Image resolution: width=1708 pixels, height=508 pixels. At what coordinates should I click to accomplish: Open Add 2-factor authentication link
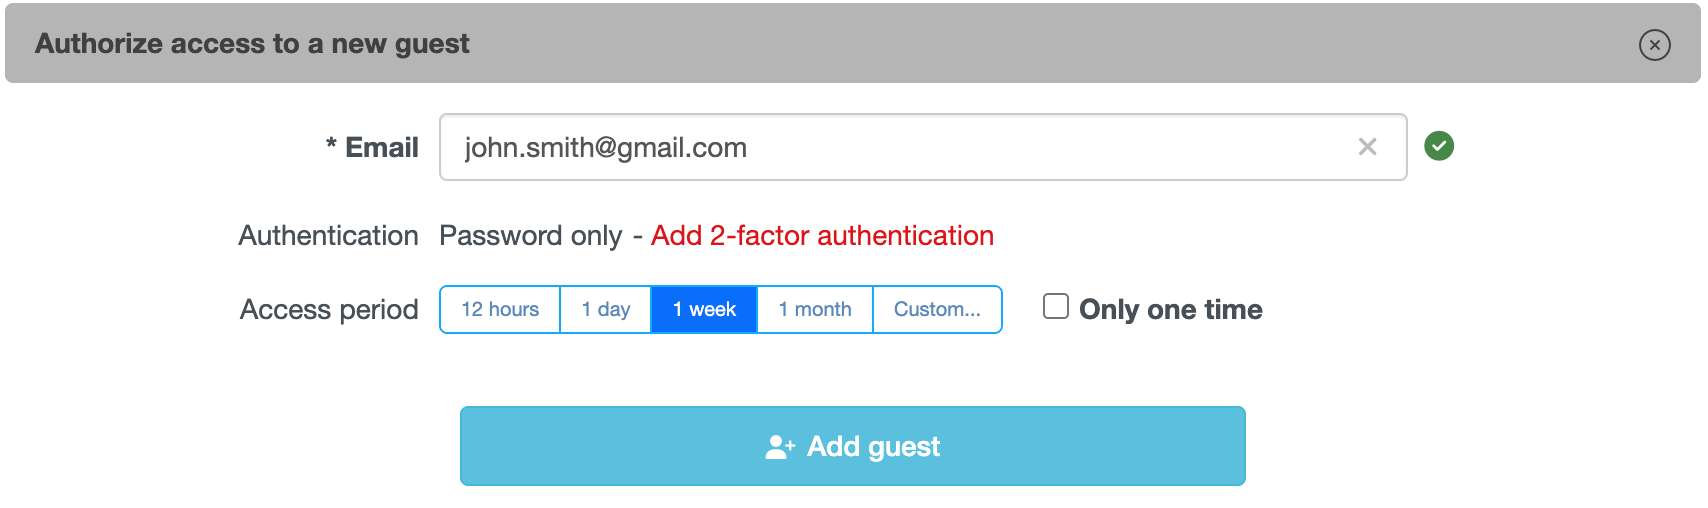coord(822,236)
